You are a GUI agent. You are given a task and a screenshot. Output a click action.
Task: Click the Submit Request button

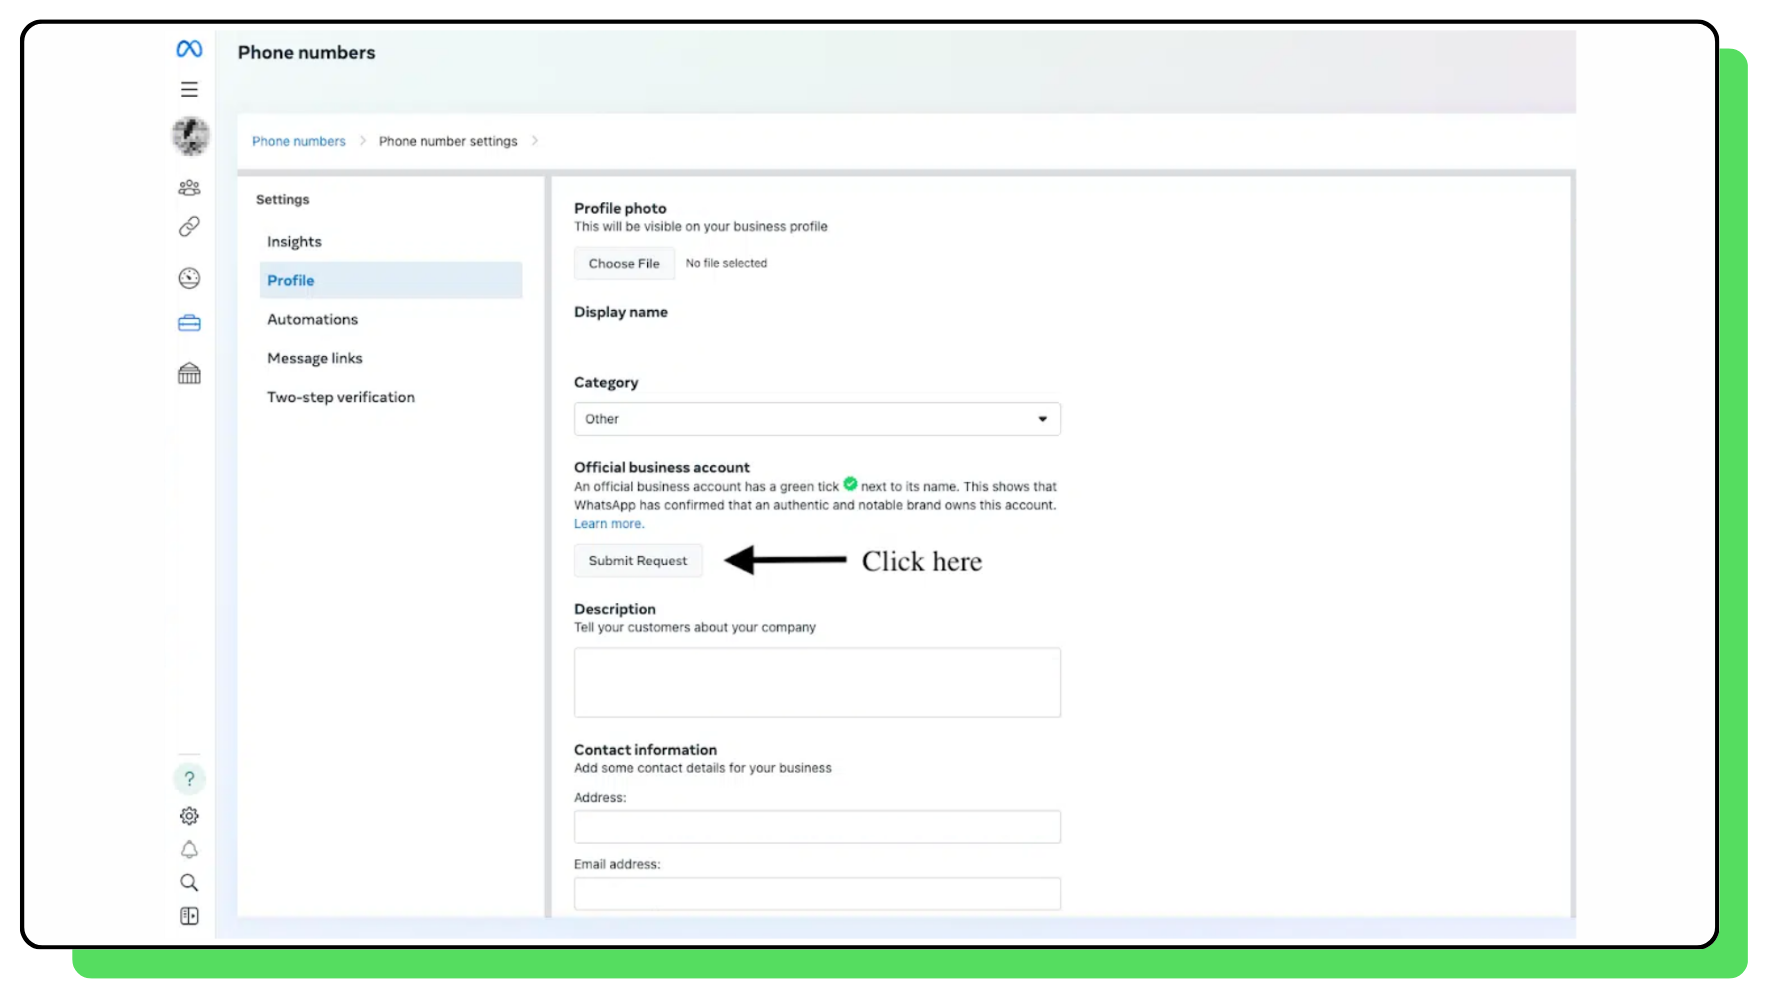(638, 561)
